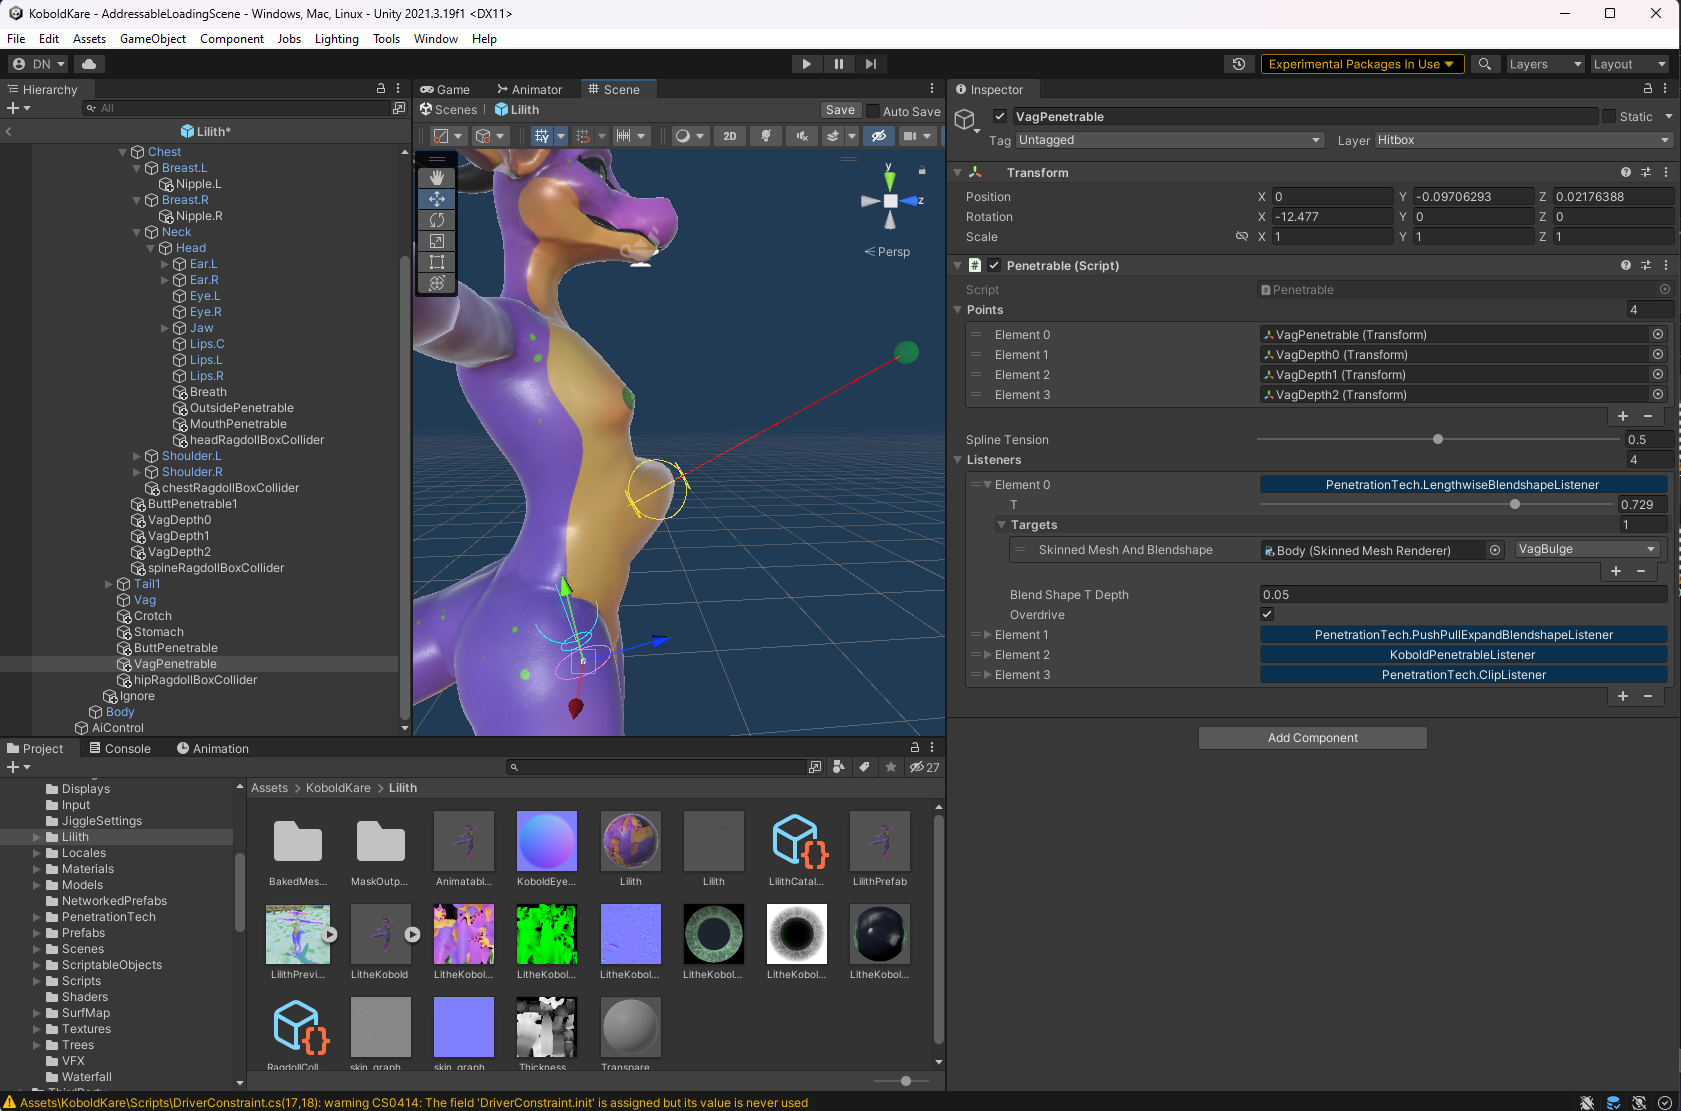The width and height of the screenshot is (1681, 1111).
Task: Click search by label tag icon in Project
Action: tap(864, 767)
